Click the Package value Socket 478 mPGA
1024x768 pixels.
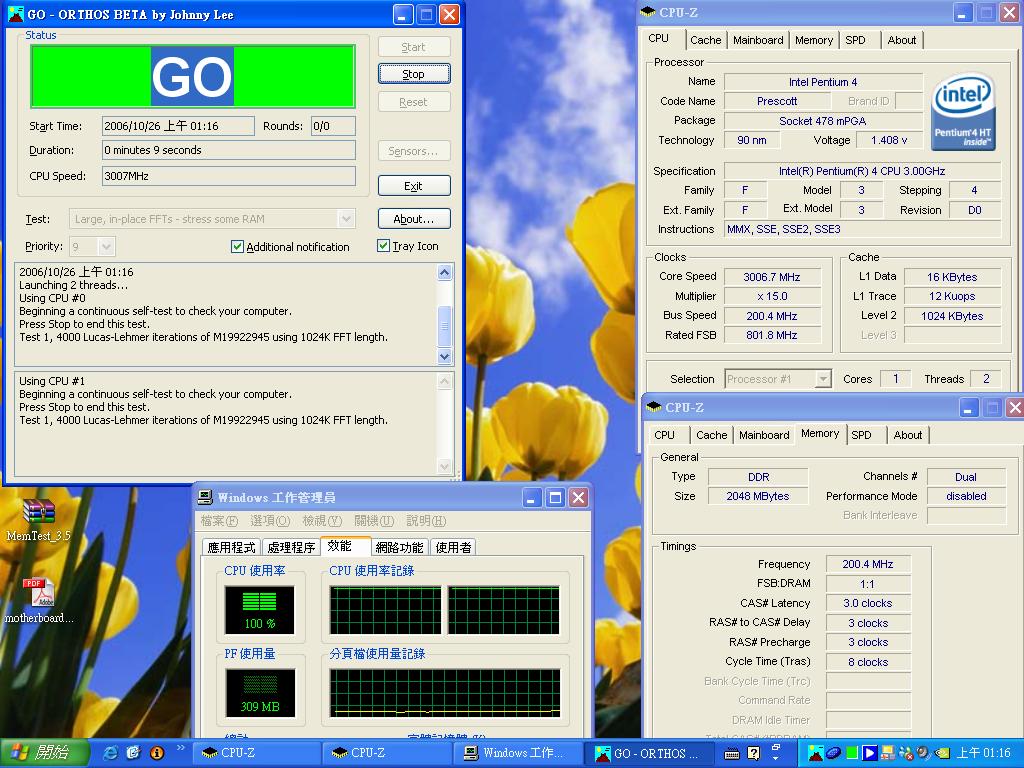823,121
